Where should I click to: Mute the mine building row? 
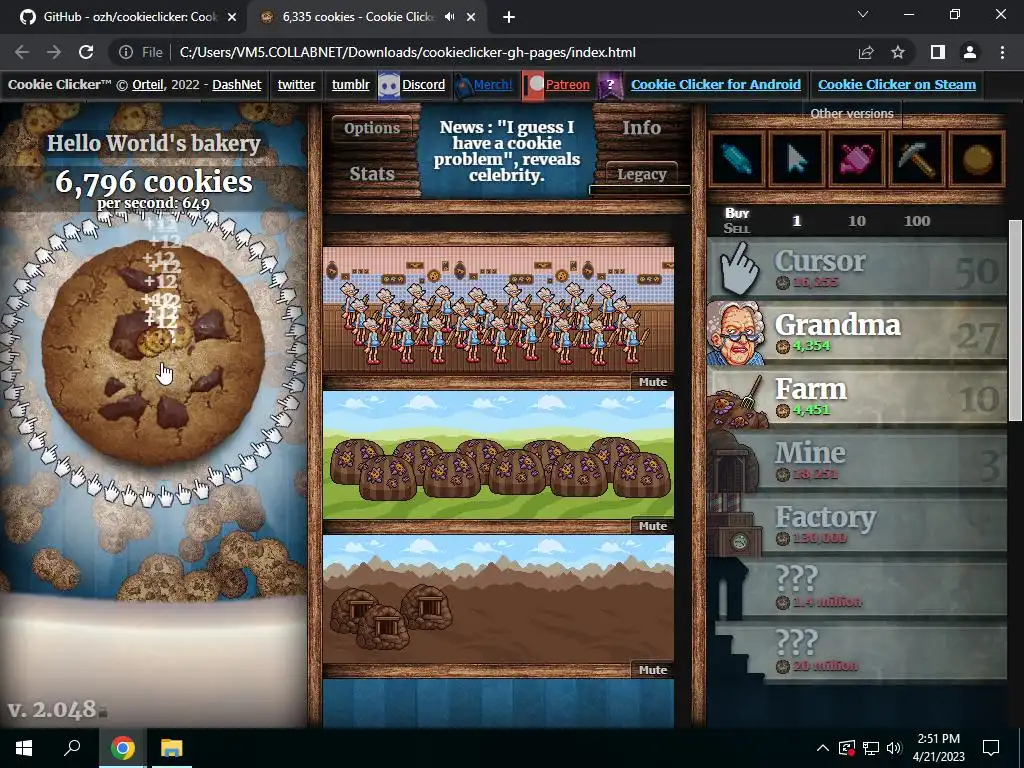(652, 669)
